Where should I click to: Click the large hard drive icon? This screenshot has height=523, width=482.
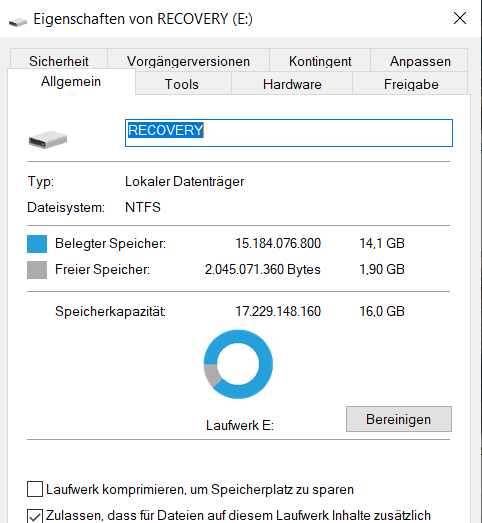[x=48, y=139]
